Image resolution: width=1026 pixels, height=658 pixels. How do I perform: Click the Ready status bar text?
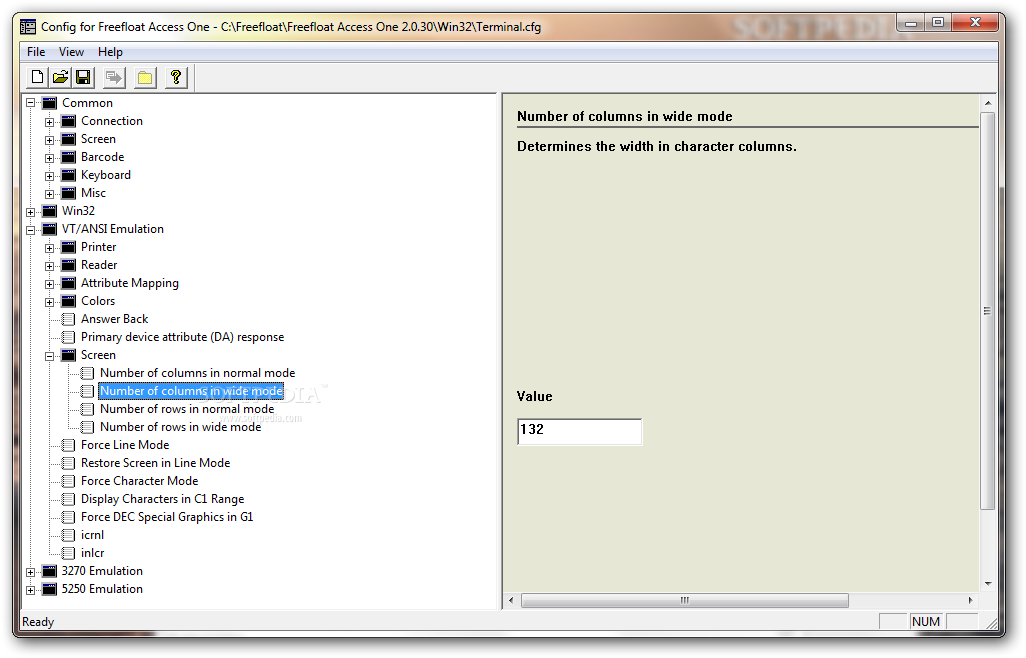coord(38,622)
